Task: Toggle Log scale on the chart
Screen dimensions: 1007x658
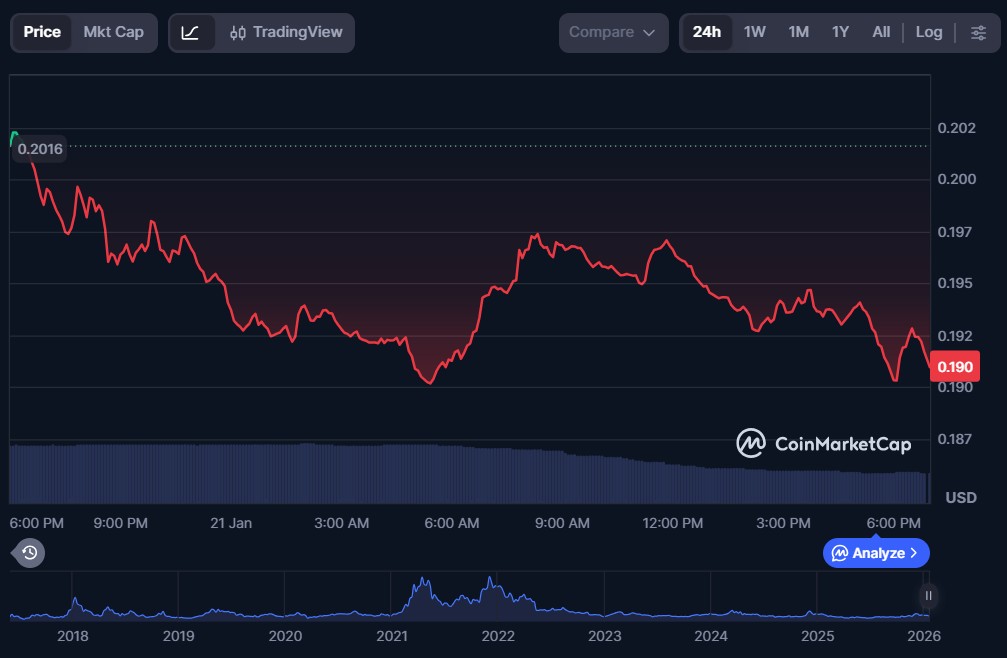Action: (929, 32)
